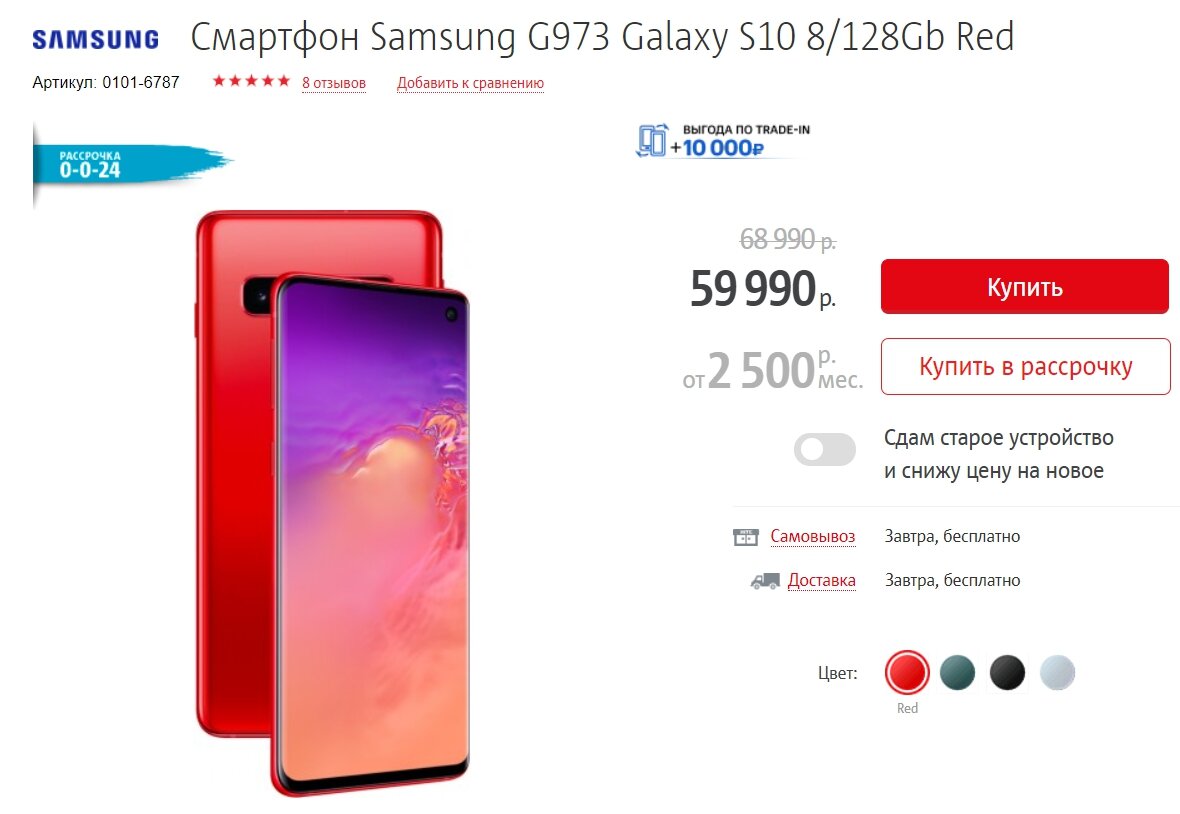Click the trade-in benefit +10 000₽ banner
1180x814 pixels.
point(724,141)
